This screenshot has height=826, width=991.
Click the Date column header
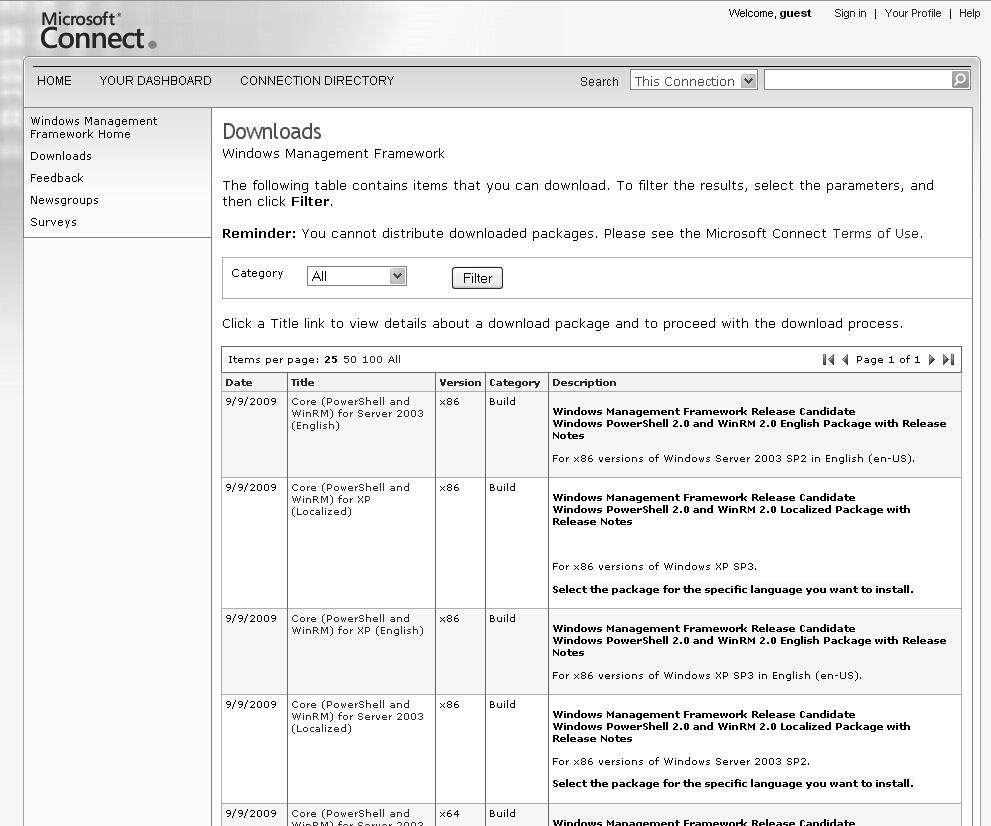click(x=239, y=382)
